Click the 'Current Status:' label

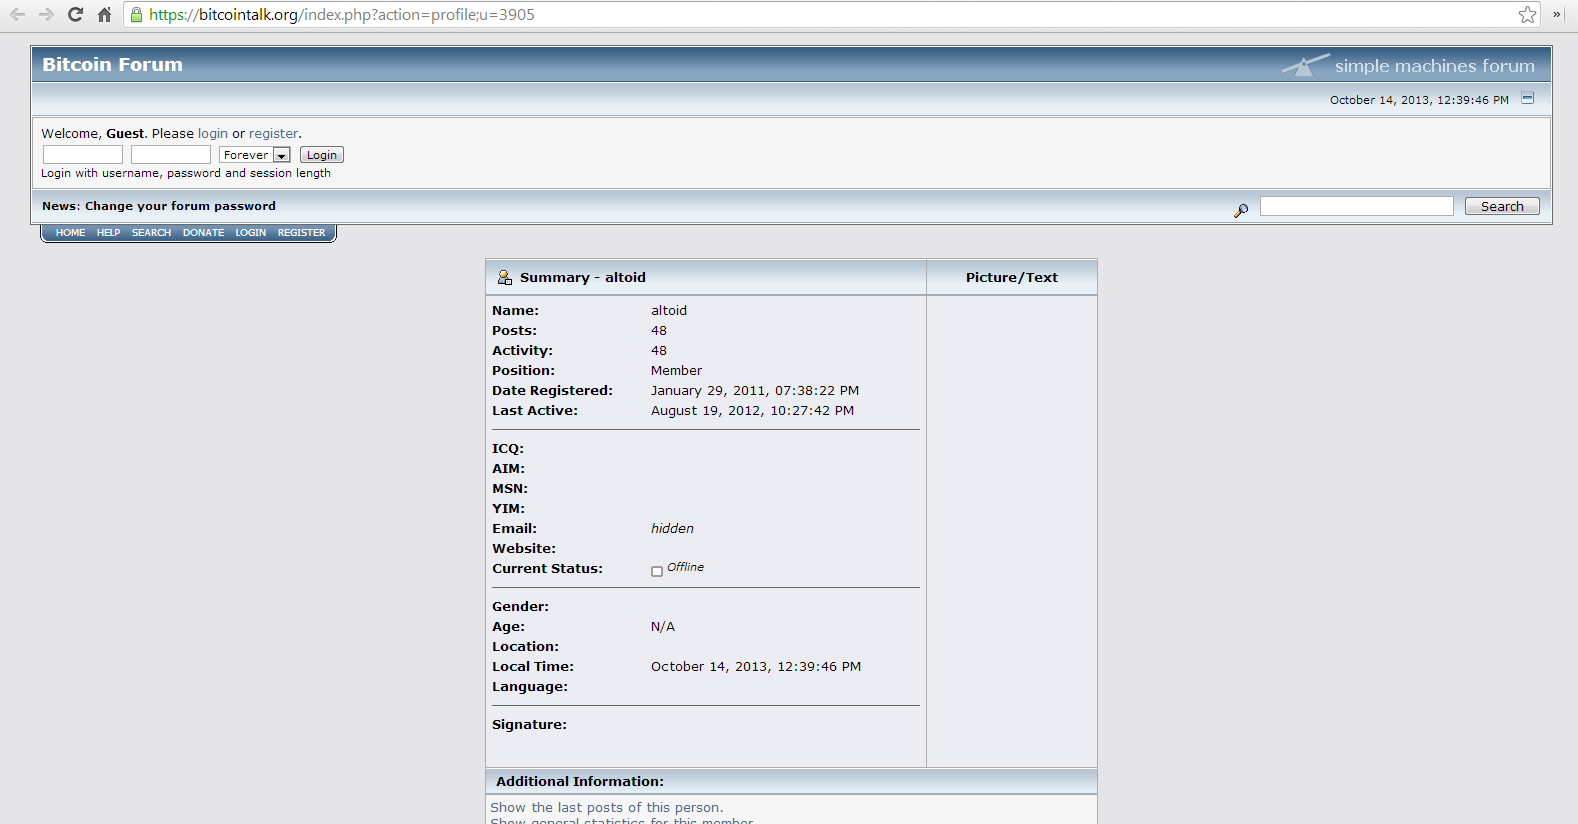coord(547,568)
